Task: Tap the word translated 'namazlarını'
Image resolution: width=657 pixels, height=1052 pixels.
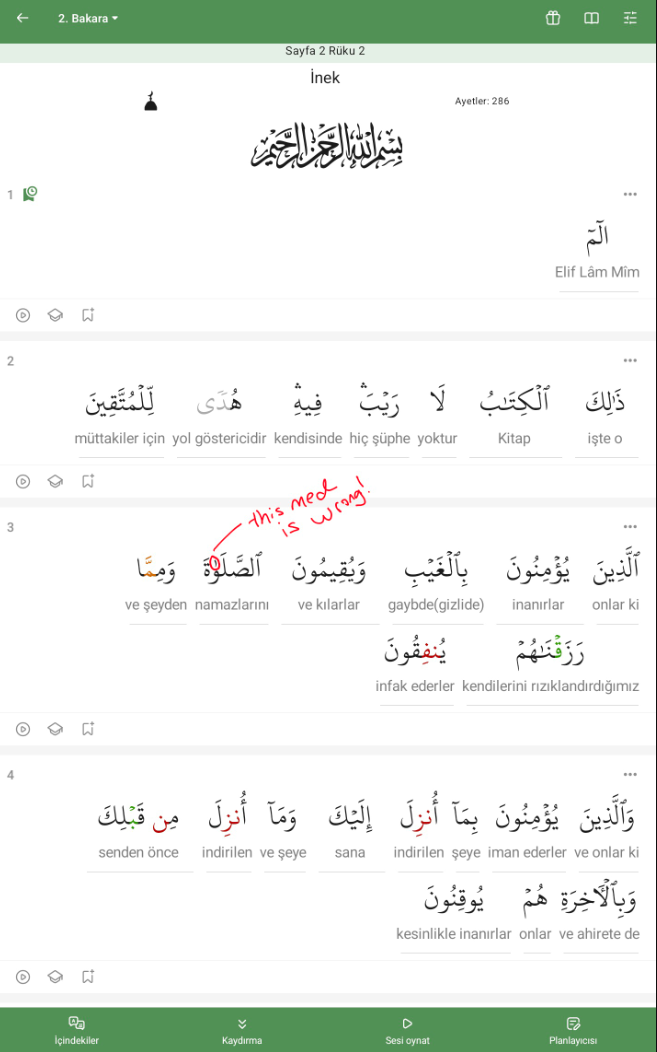Action: [x=232, y=581]
